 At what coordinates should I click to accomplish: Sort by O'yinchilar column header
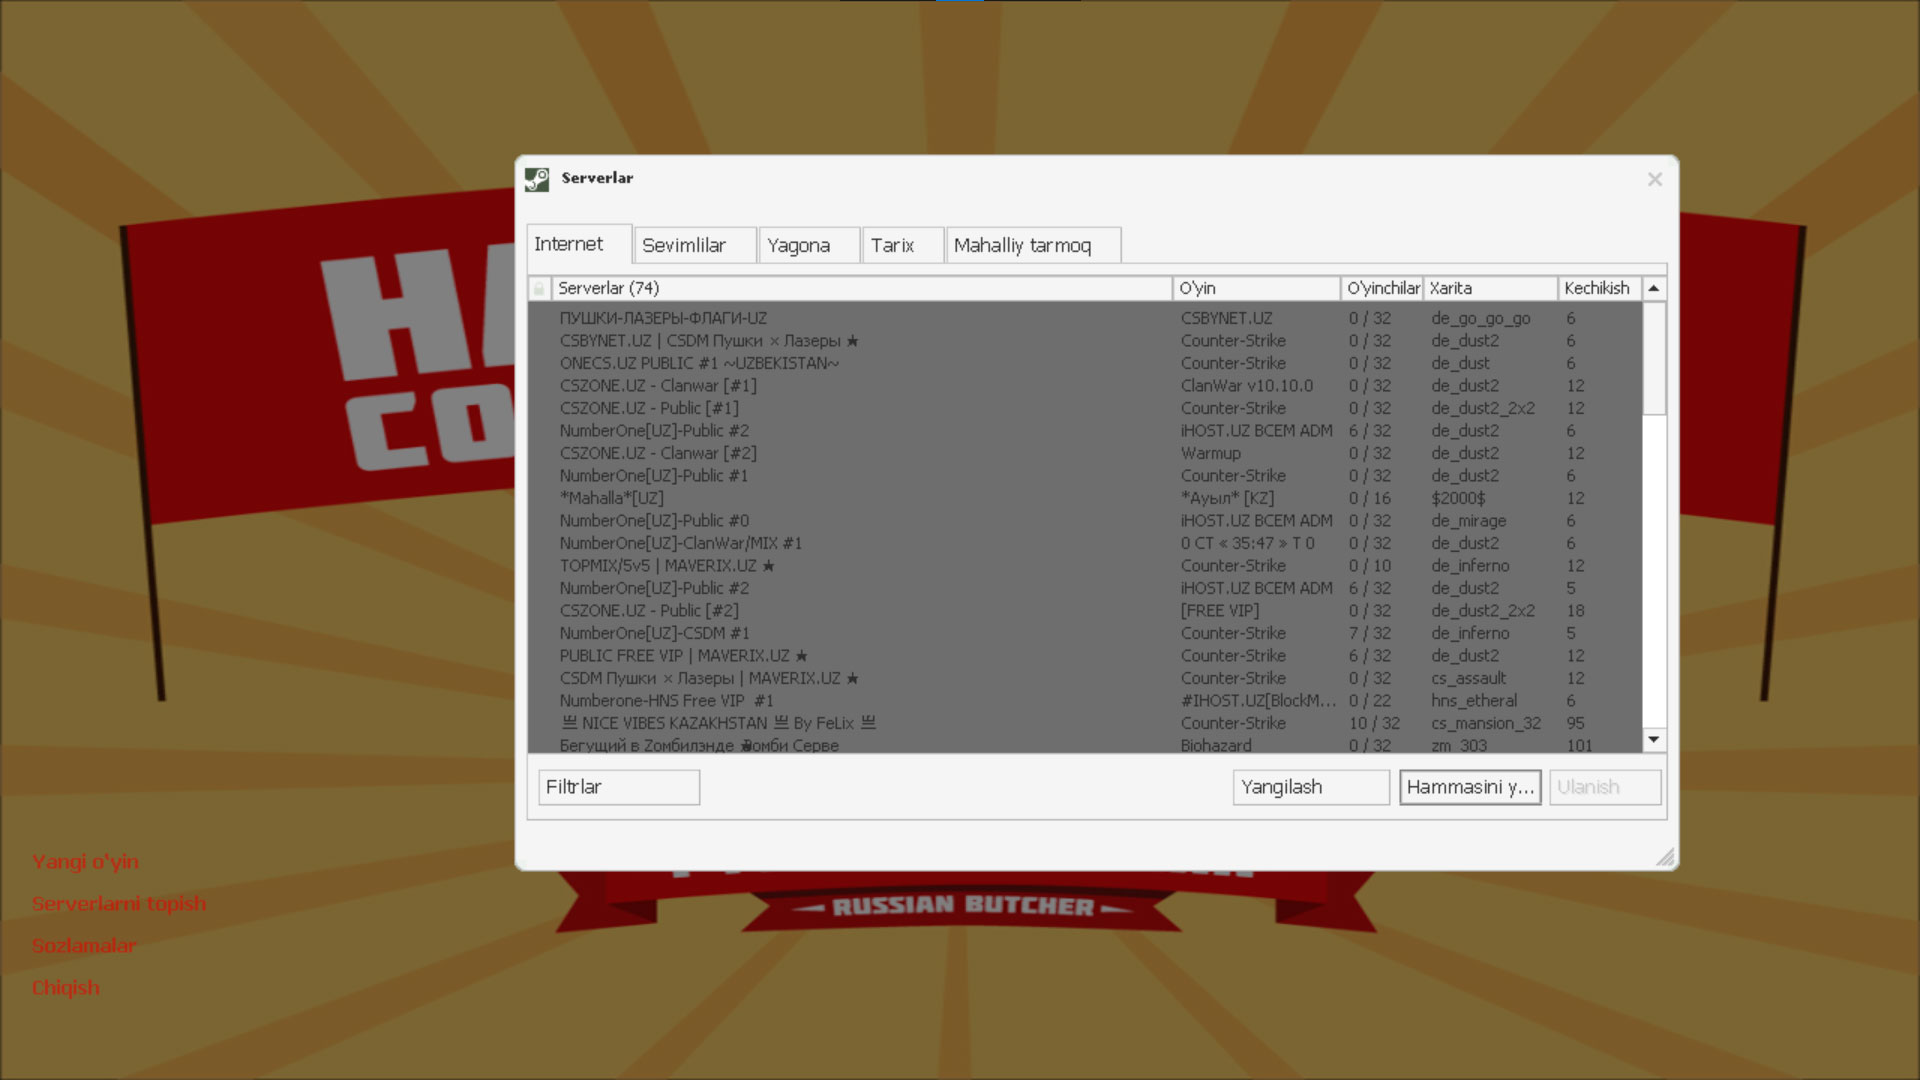coord(1382,289)
